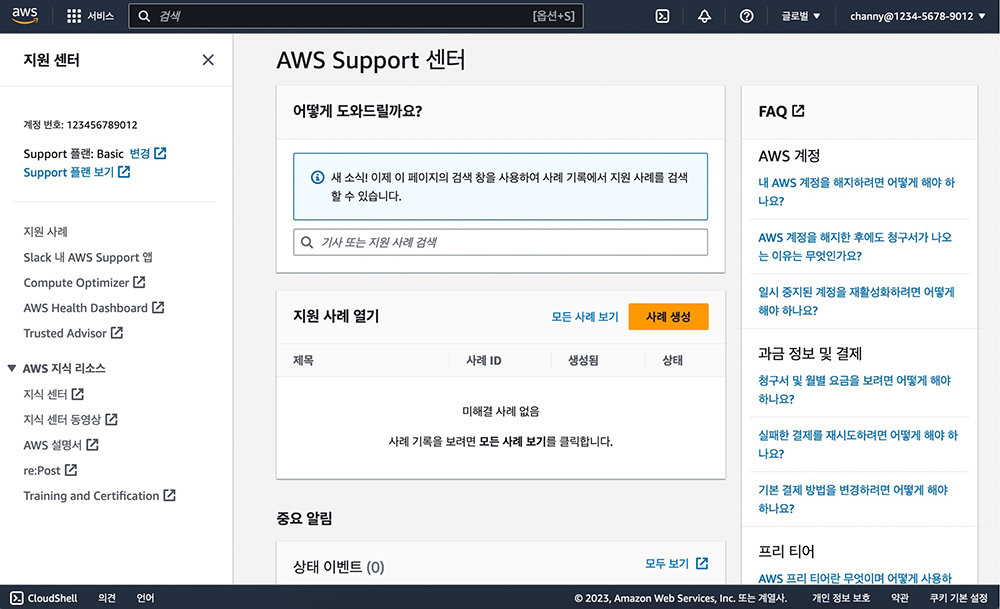Open Trusted Advisor from the sidebar

coord(65,333)
